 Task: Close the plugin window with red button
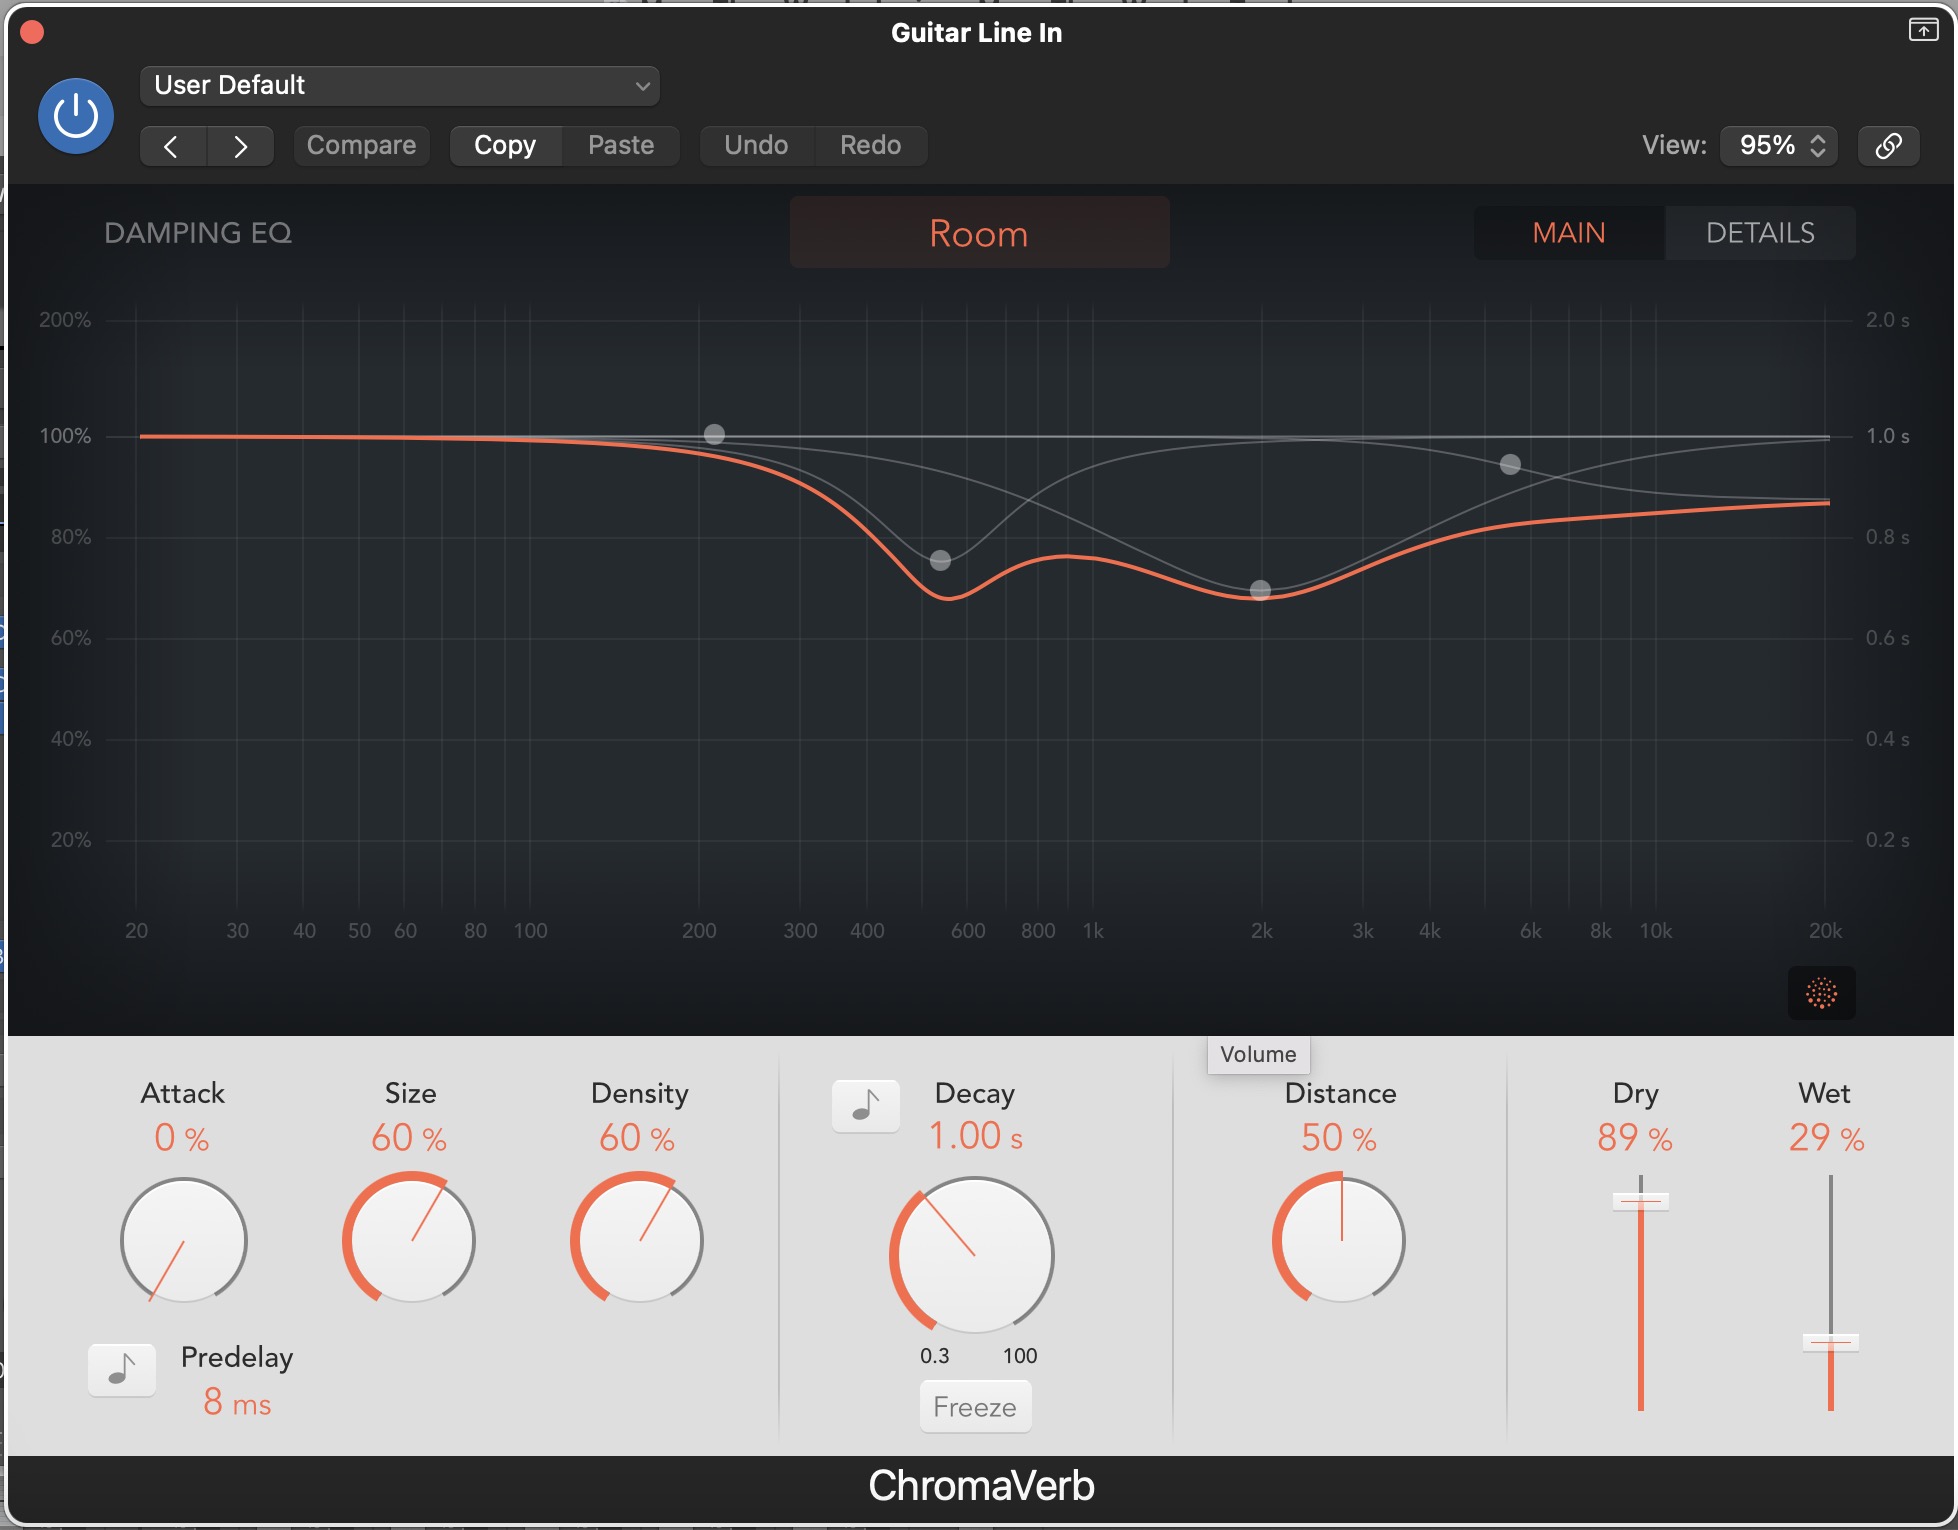coord(32,33)
